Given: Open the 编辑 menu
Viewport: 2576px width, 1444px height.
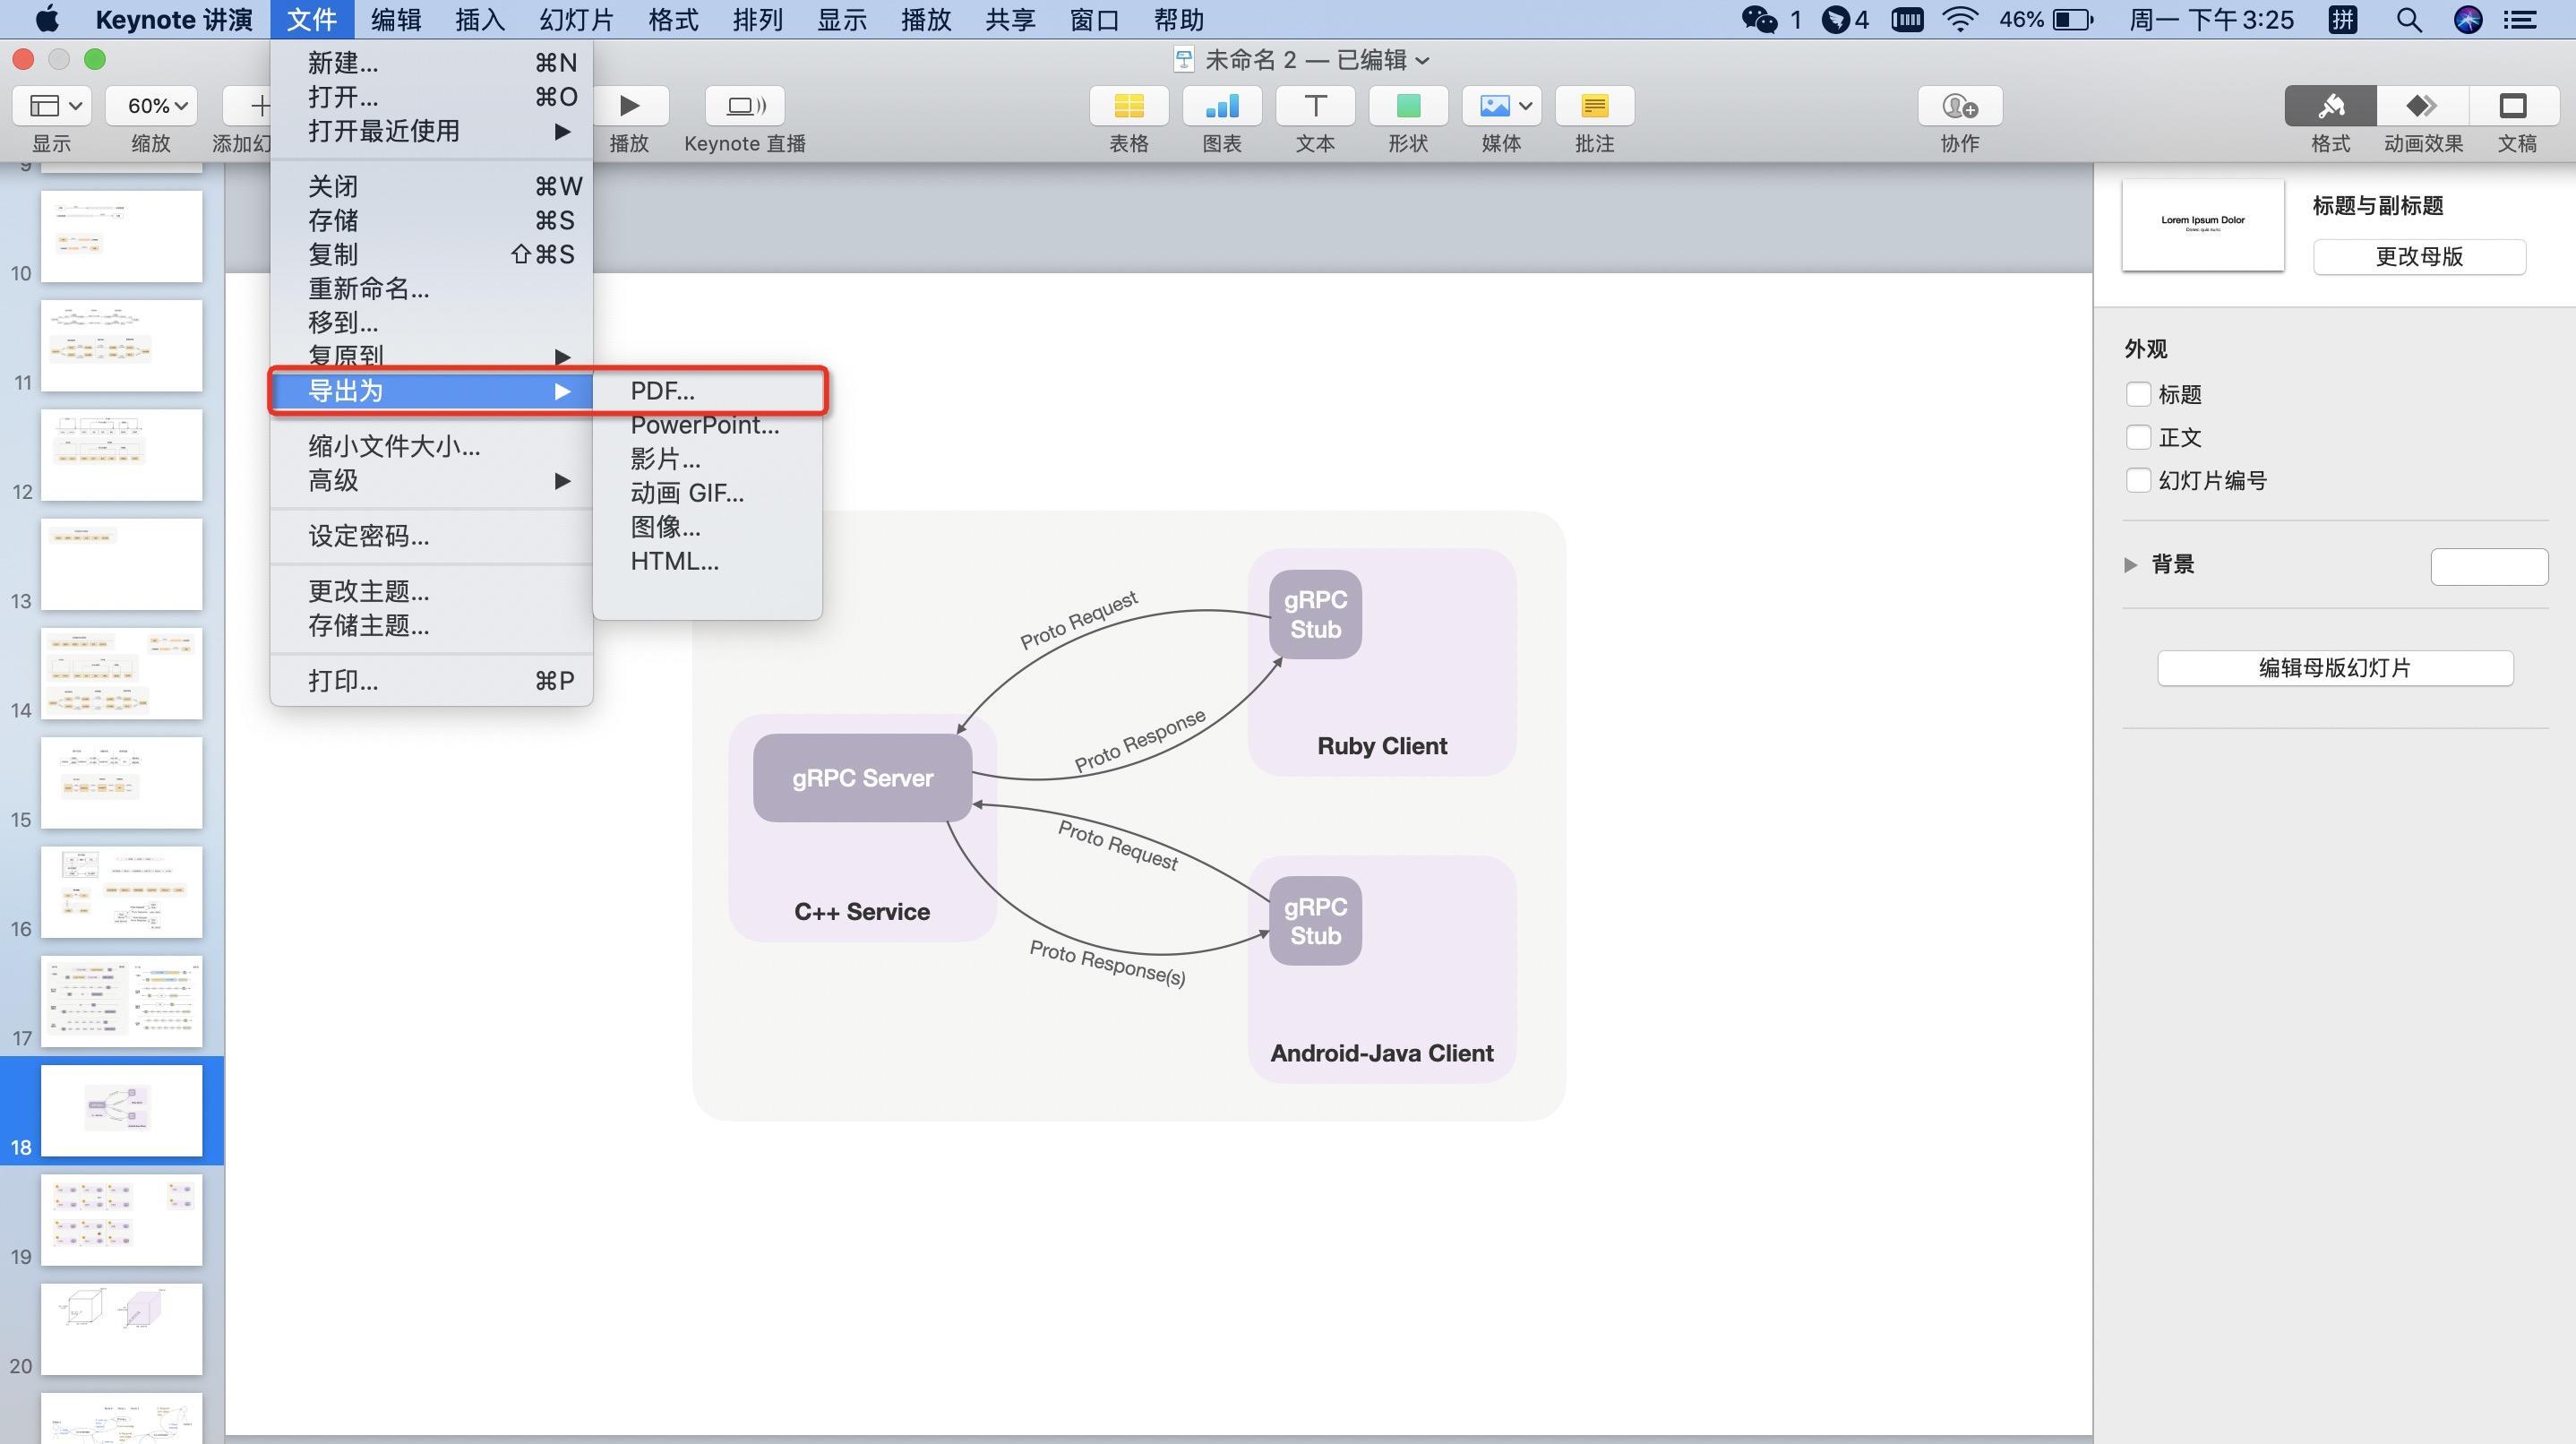Looking at the screenshot, I should pyautogui.click(x=396, y=19).
